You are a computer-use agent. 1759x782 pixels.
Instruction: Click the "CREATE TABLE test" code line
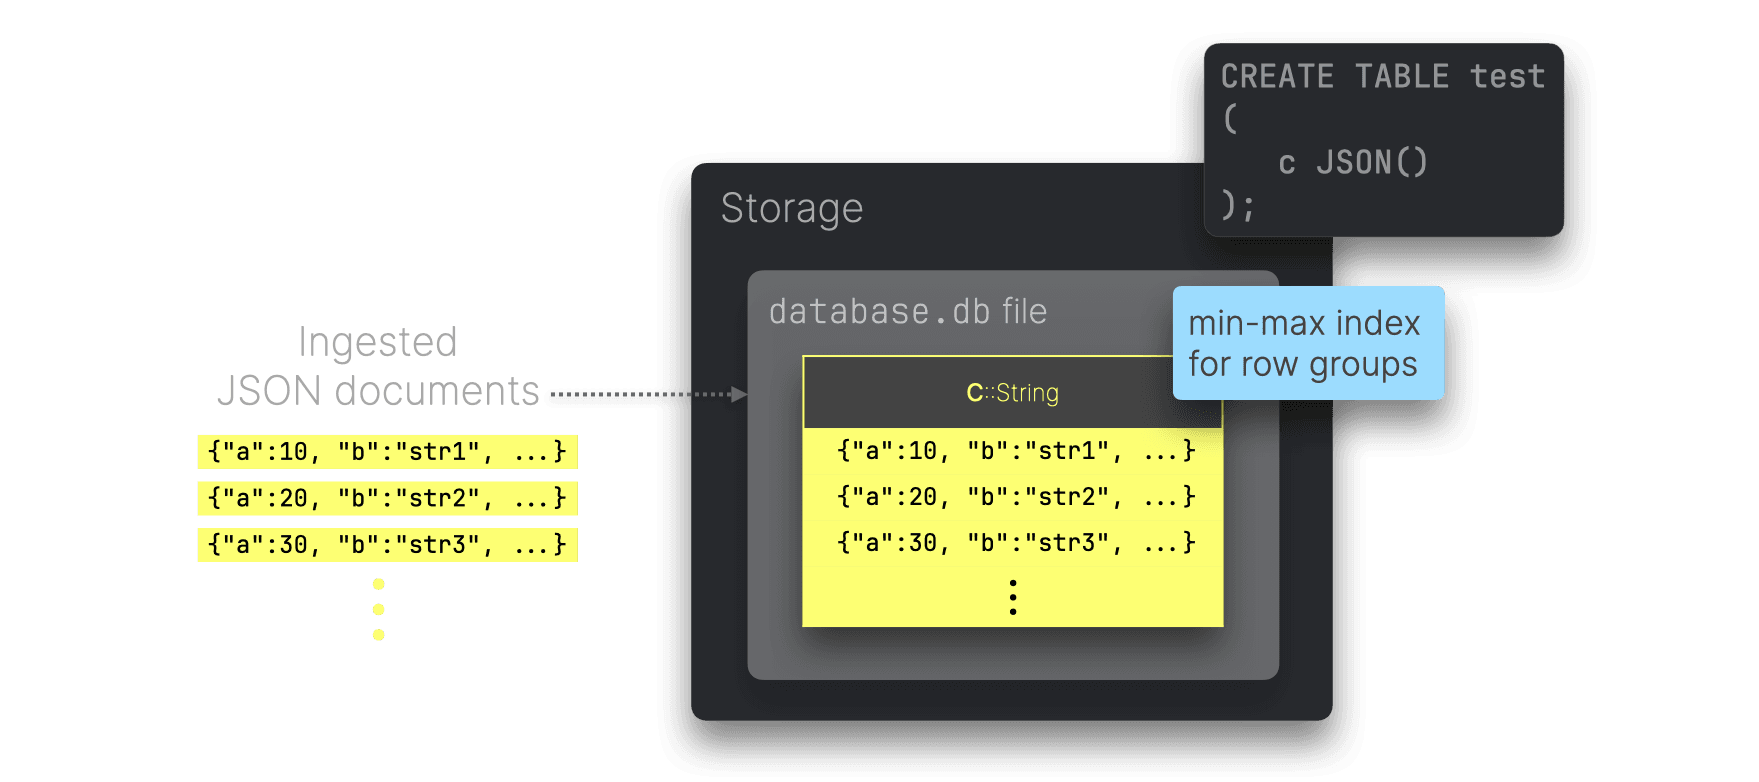tap(1382, 77)
